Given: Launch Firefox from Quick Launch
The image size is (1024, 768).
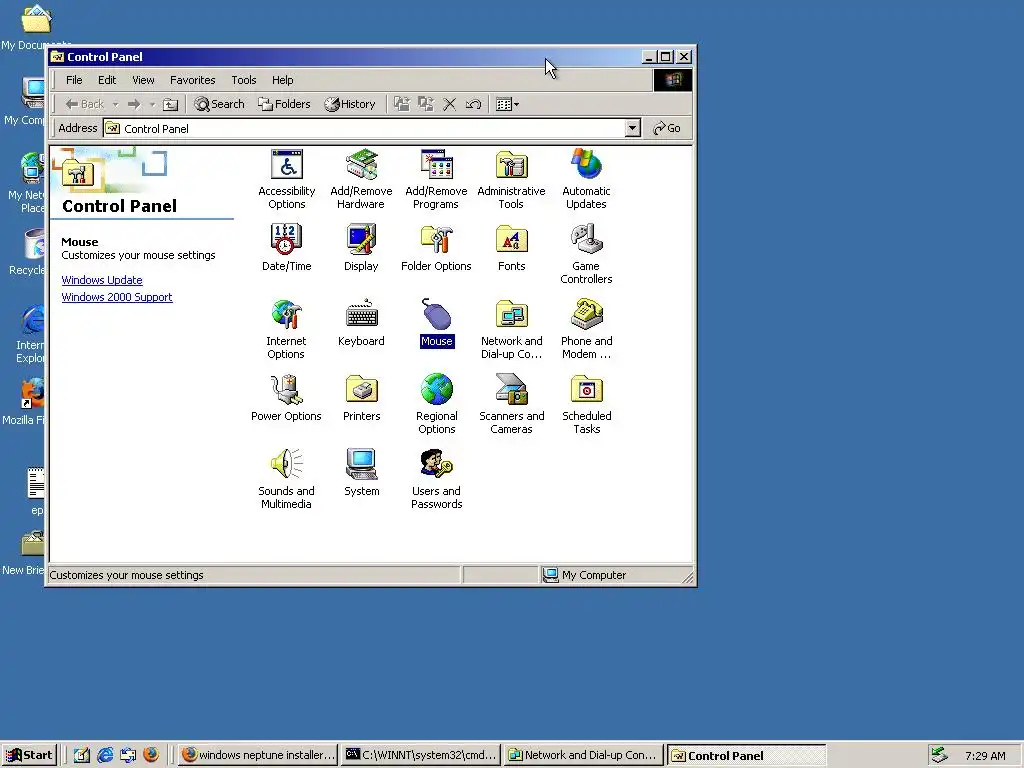Looking at the screenshot, I should 151,755.
